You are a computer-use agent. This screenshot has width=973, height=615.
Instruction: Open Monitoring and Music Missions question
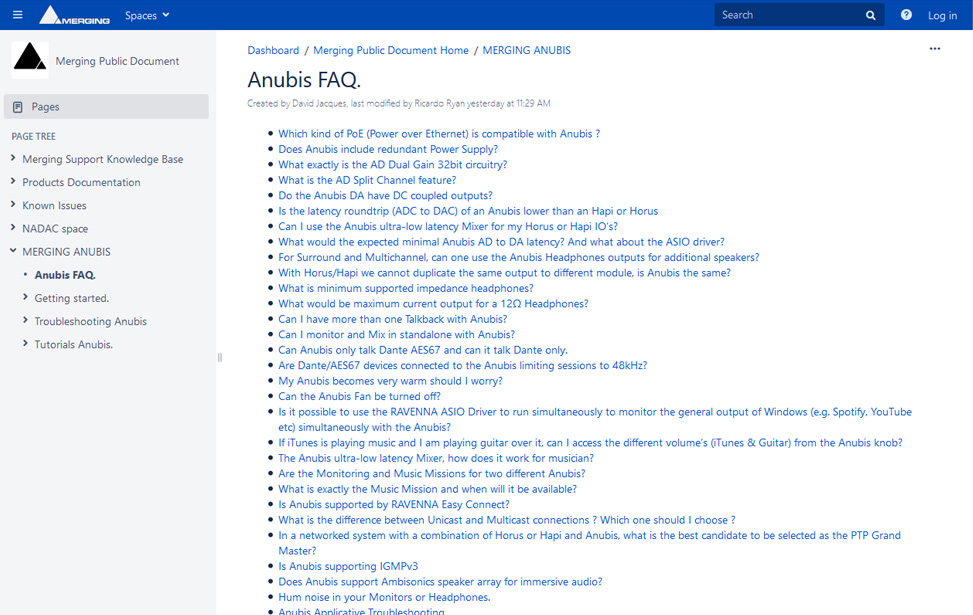(432, 474)
